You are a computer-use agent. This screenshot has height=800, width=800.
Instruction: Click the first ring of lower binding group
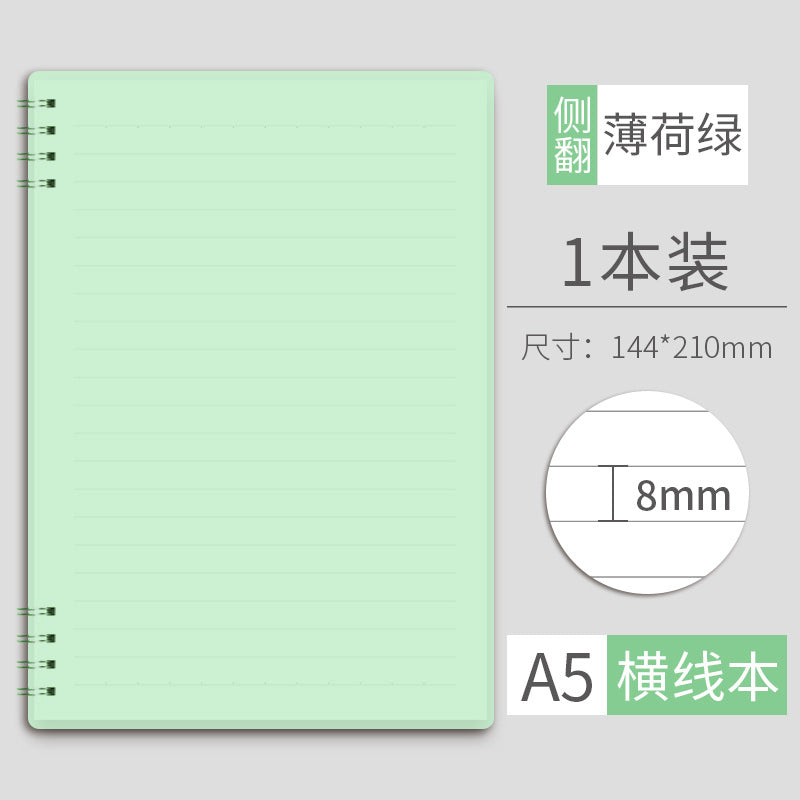(36, 611)
